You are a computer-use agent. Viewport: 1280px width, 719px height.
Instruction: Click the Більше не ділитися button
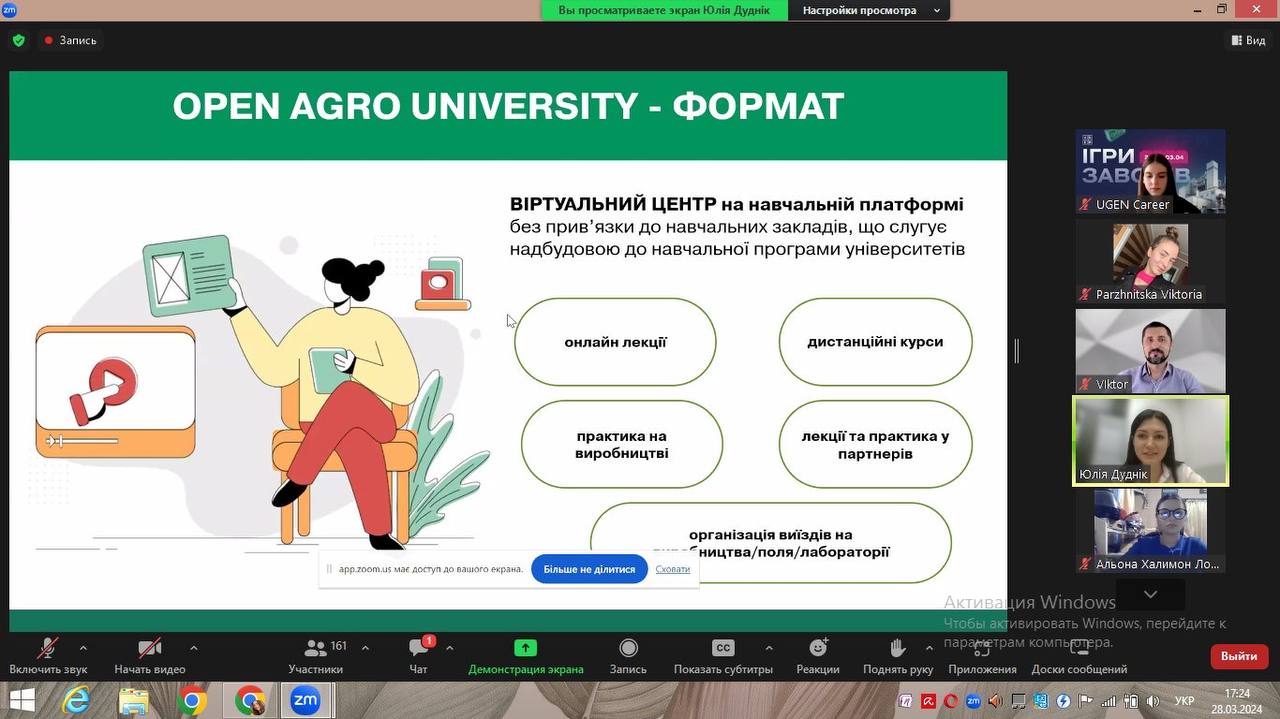589,569
